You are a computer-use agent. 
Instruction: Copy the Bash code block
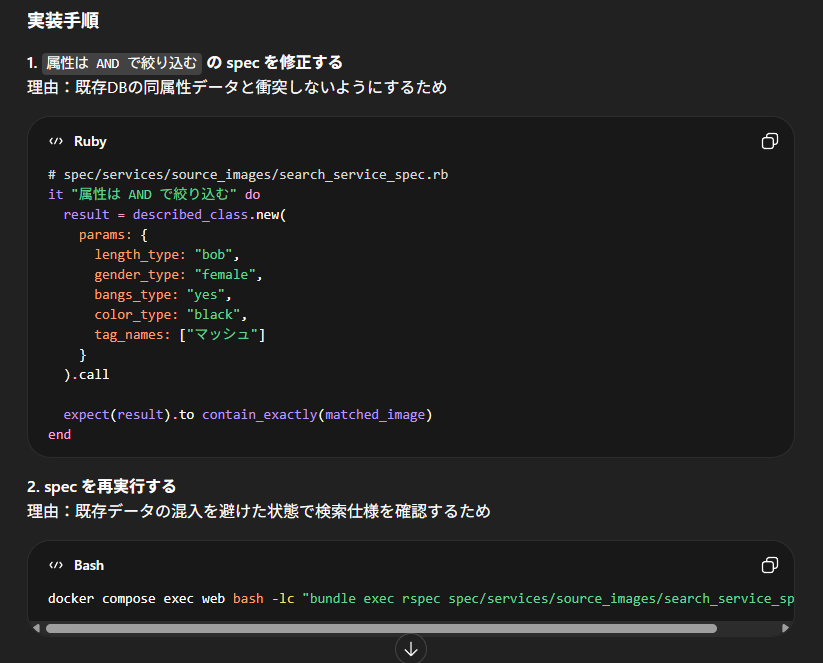tap(769, 565)
